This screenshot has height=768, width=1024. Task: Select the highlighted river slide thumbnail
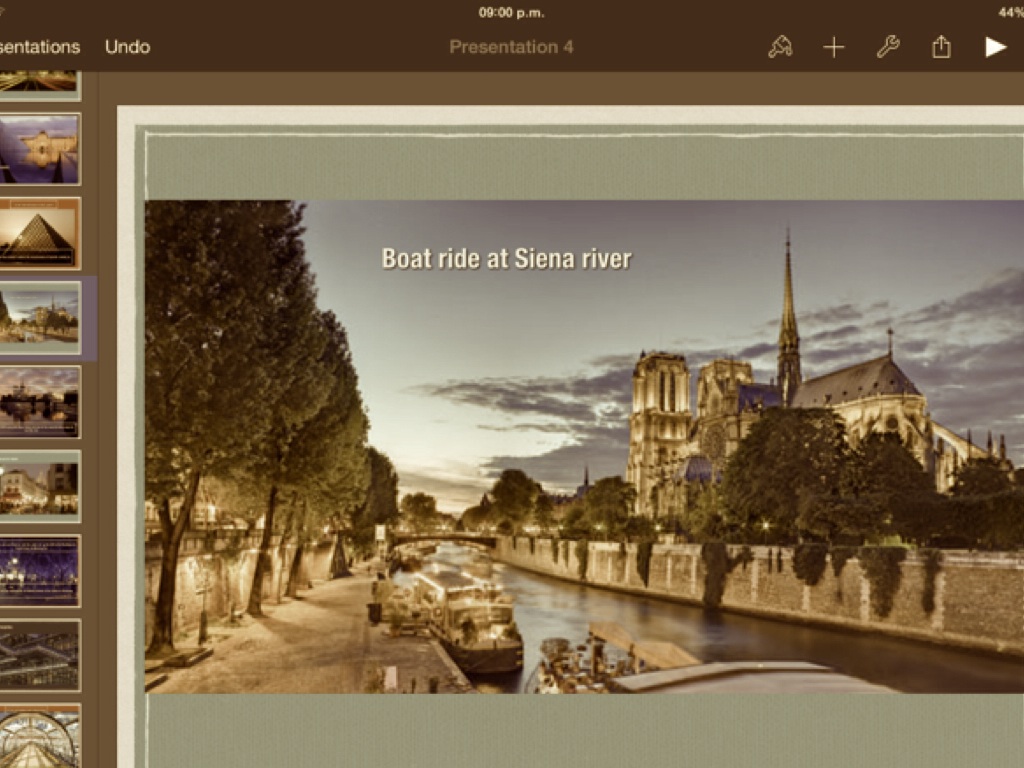pyautogui.click(x=39, y=318)
